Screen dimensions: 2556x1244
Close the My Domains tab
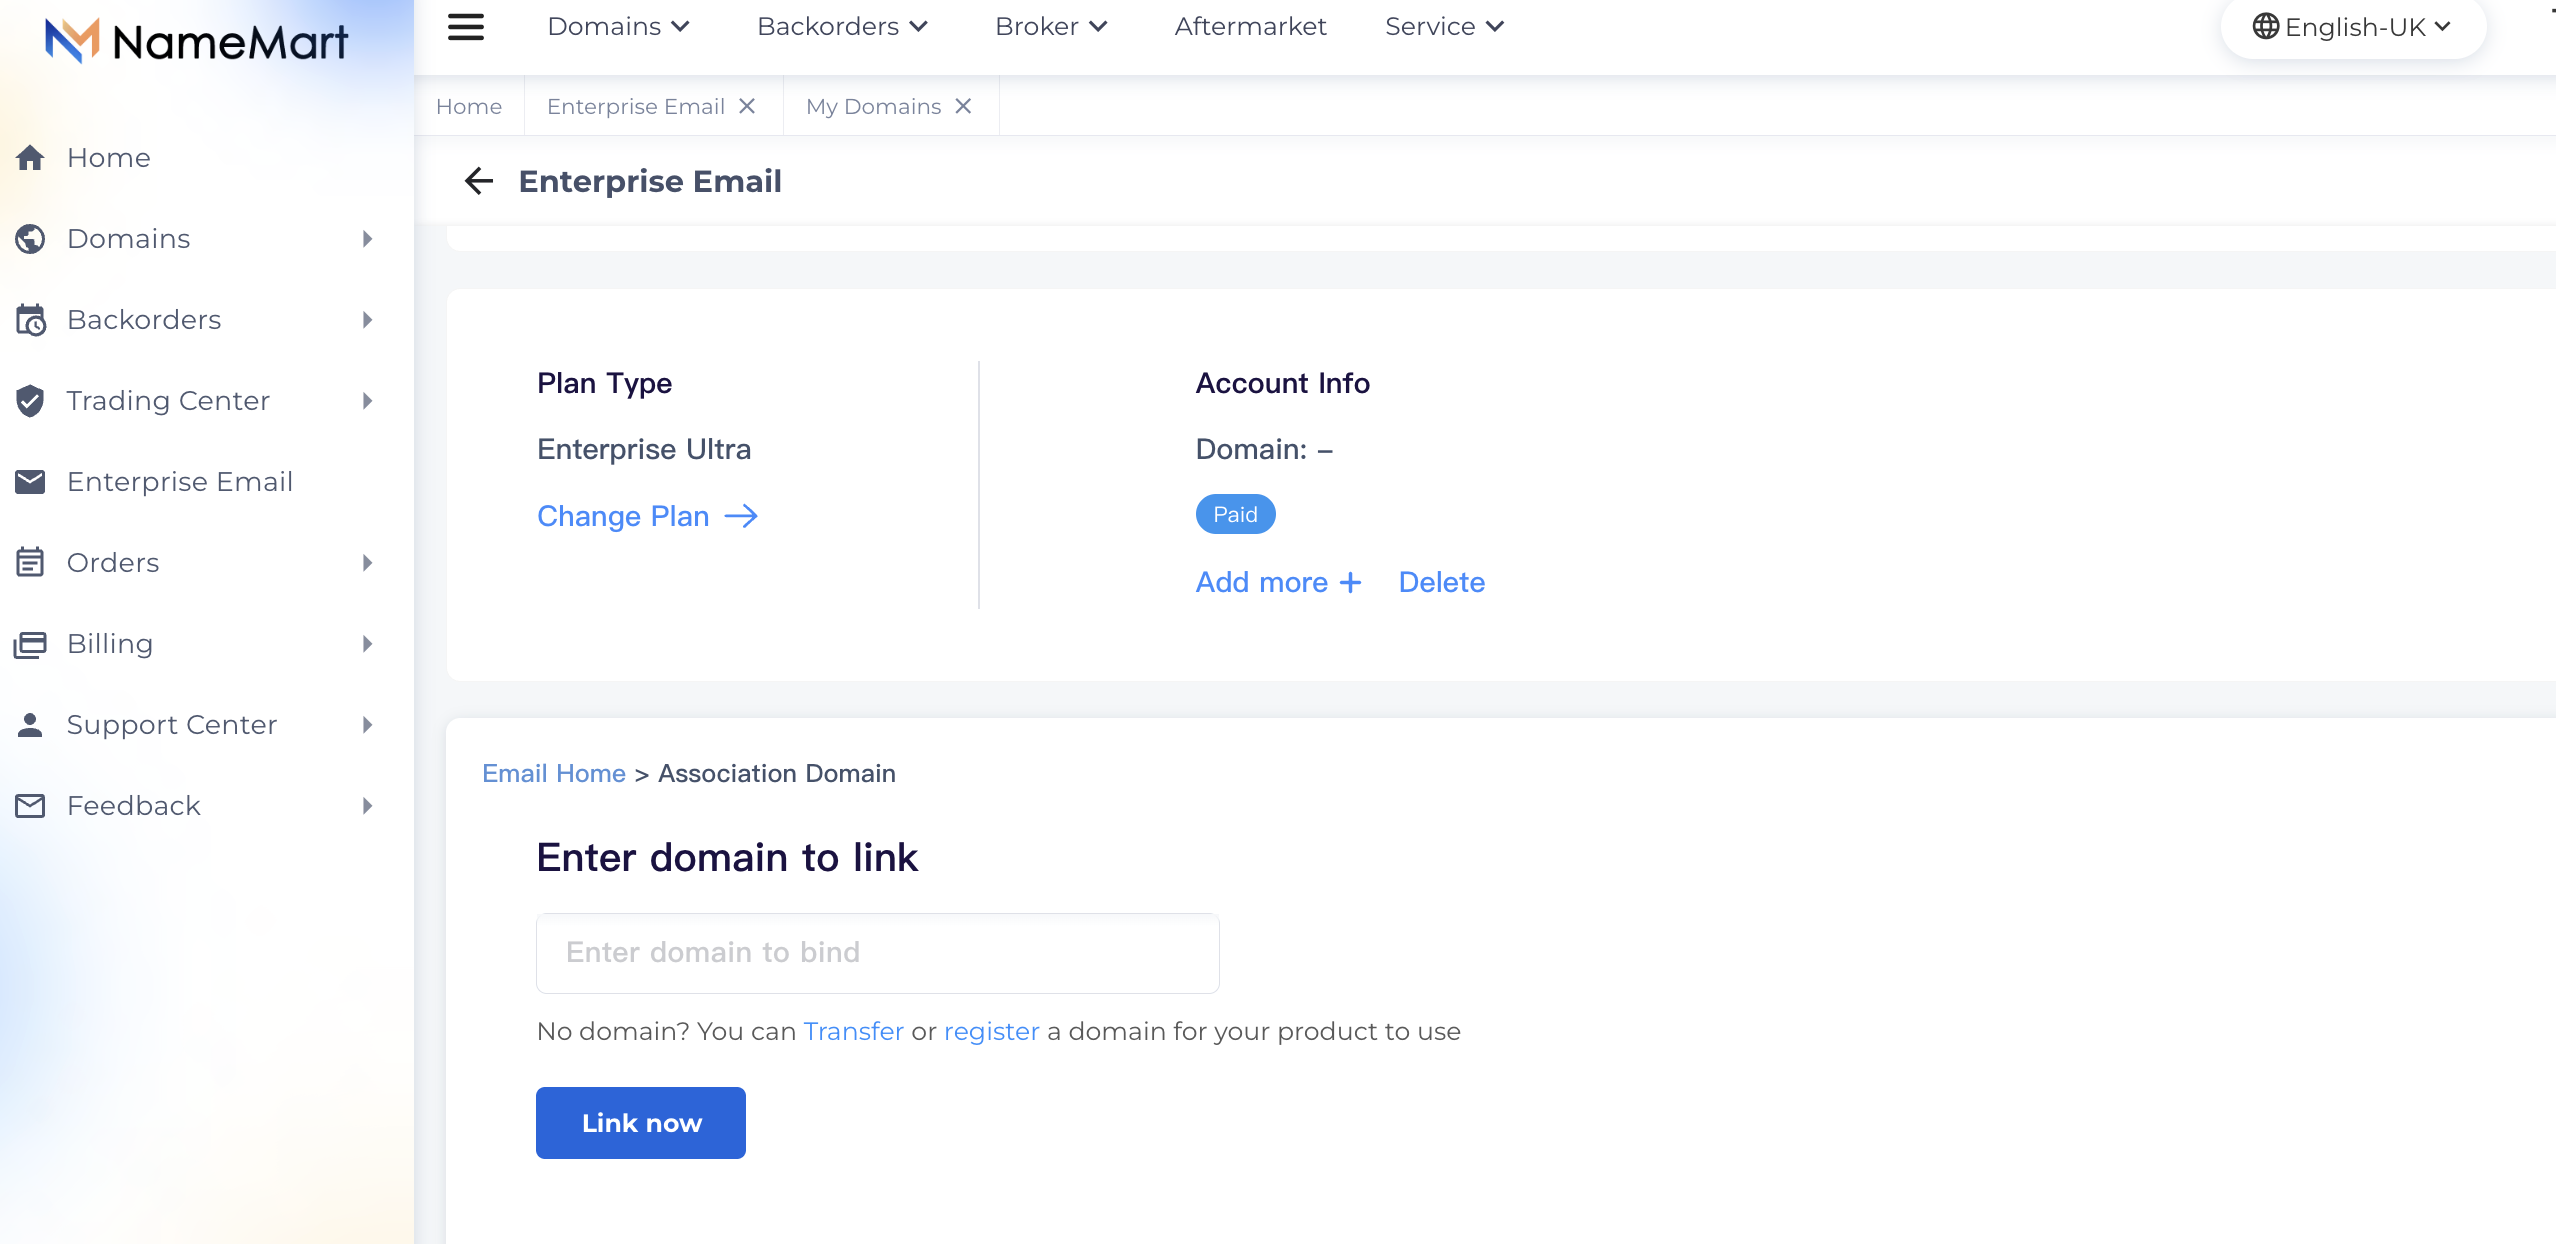point(963,106)
